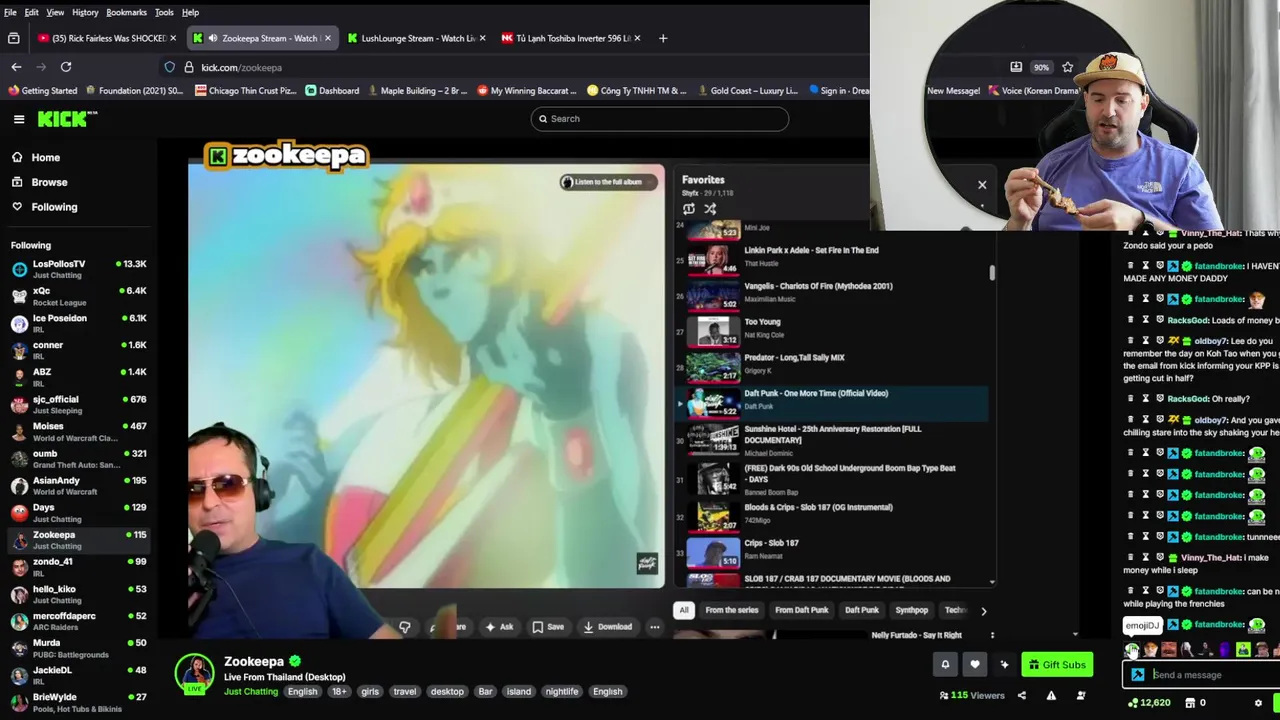Open the Tools menu in Firefox
1280x720 pixels.
[164, 12]
